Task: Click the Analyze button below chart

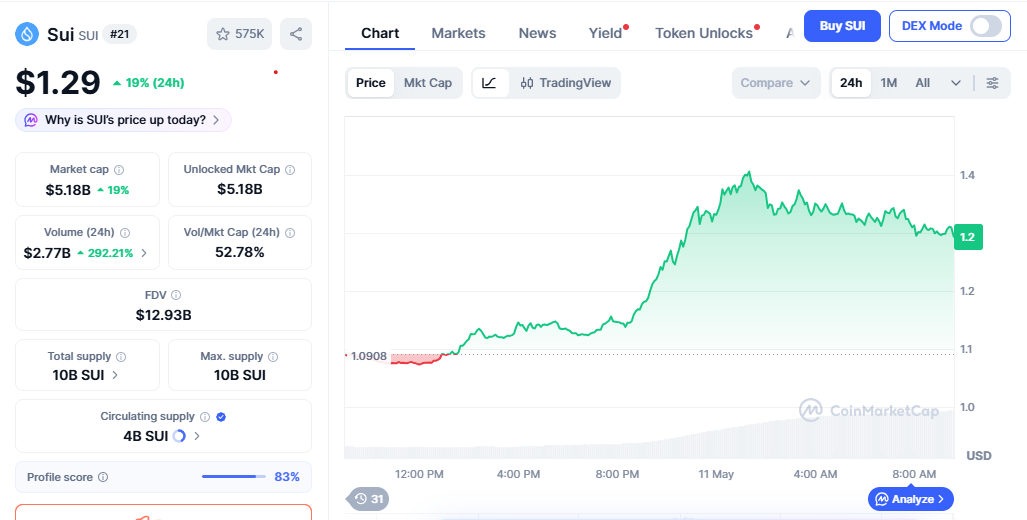Action: point(911,499)
